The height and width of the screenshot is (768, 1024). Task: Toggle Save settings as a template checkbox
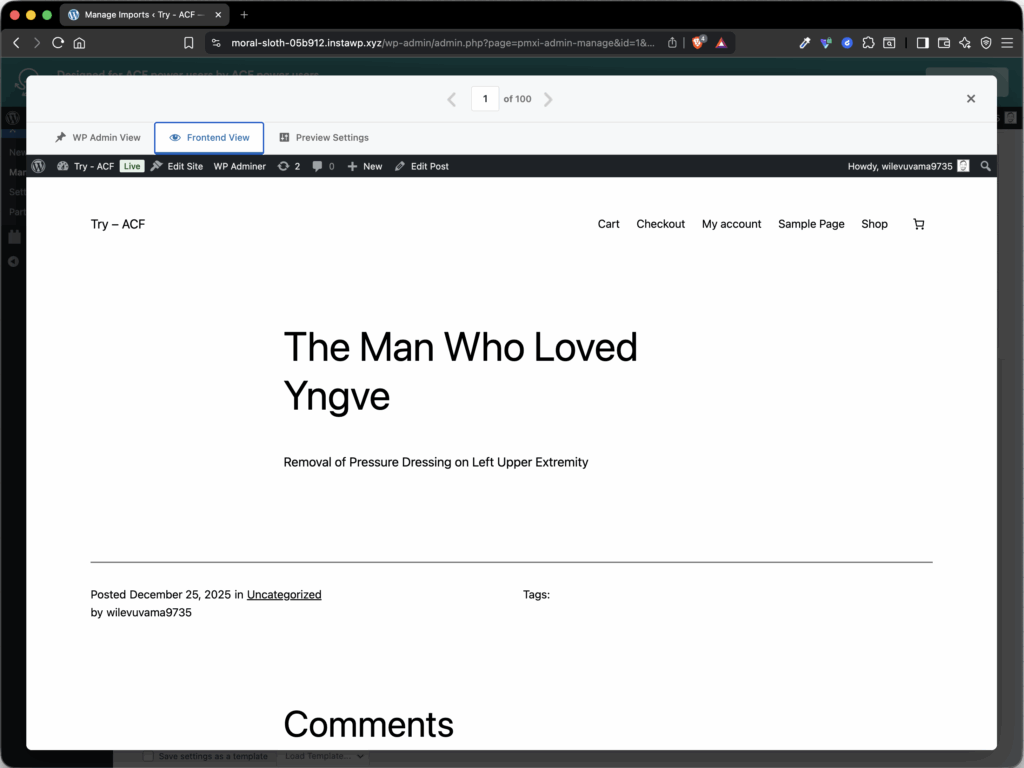[x=149, y=756]
